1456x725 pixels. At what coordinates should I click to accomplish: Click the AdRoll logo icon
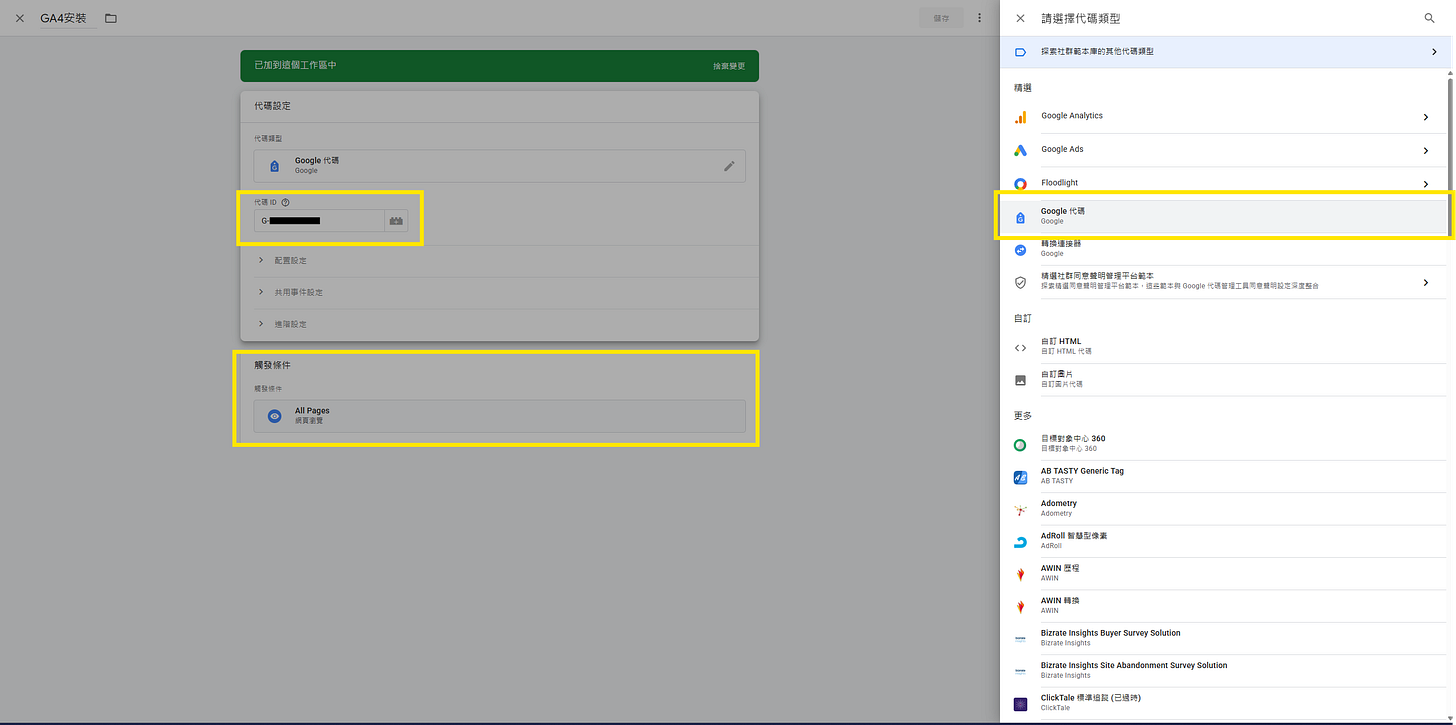click(x=1020, y=542)
